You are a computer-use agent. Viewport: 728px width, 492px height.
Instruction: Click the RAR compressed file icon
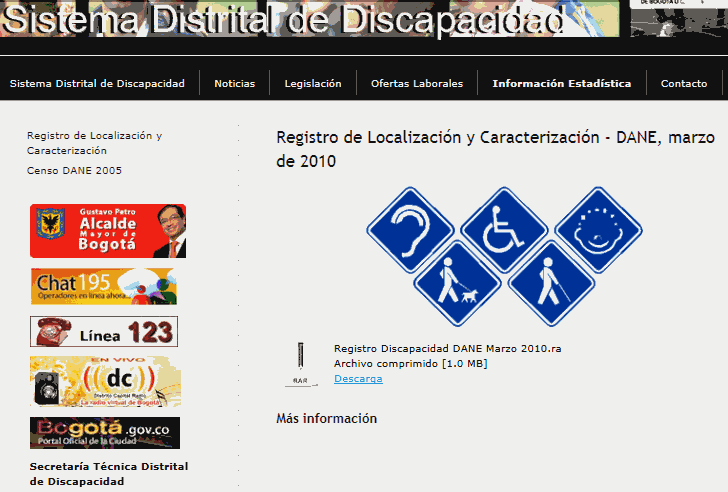click(x=300, y=364)
